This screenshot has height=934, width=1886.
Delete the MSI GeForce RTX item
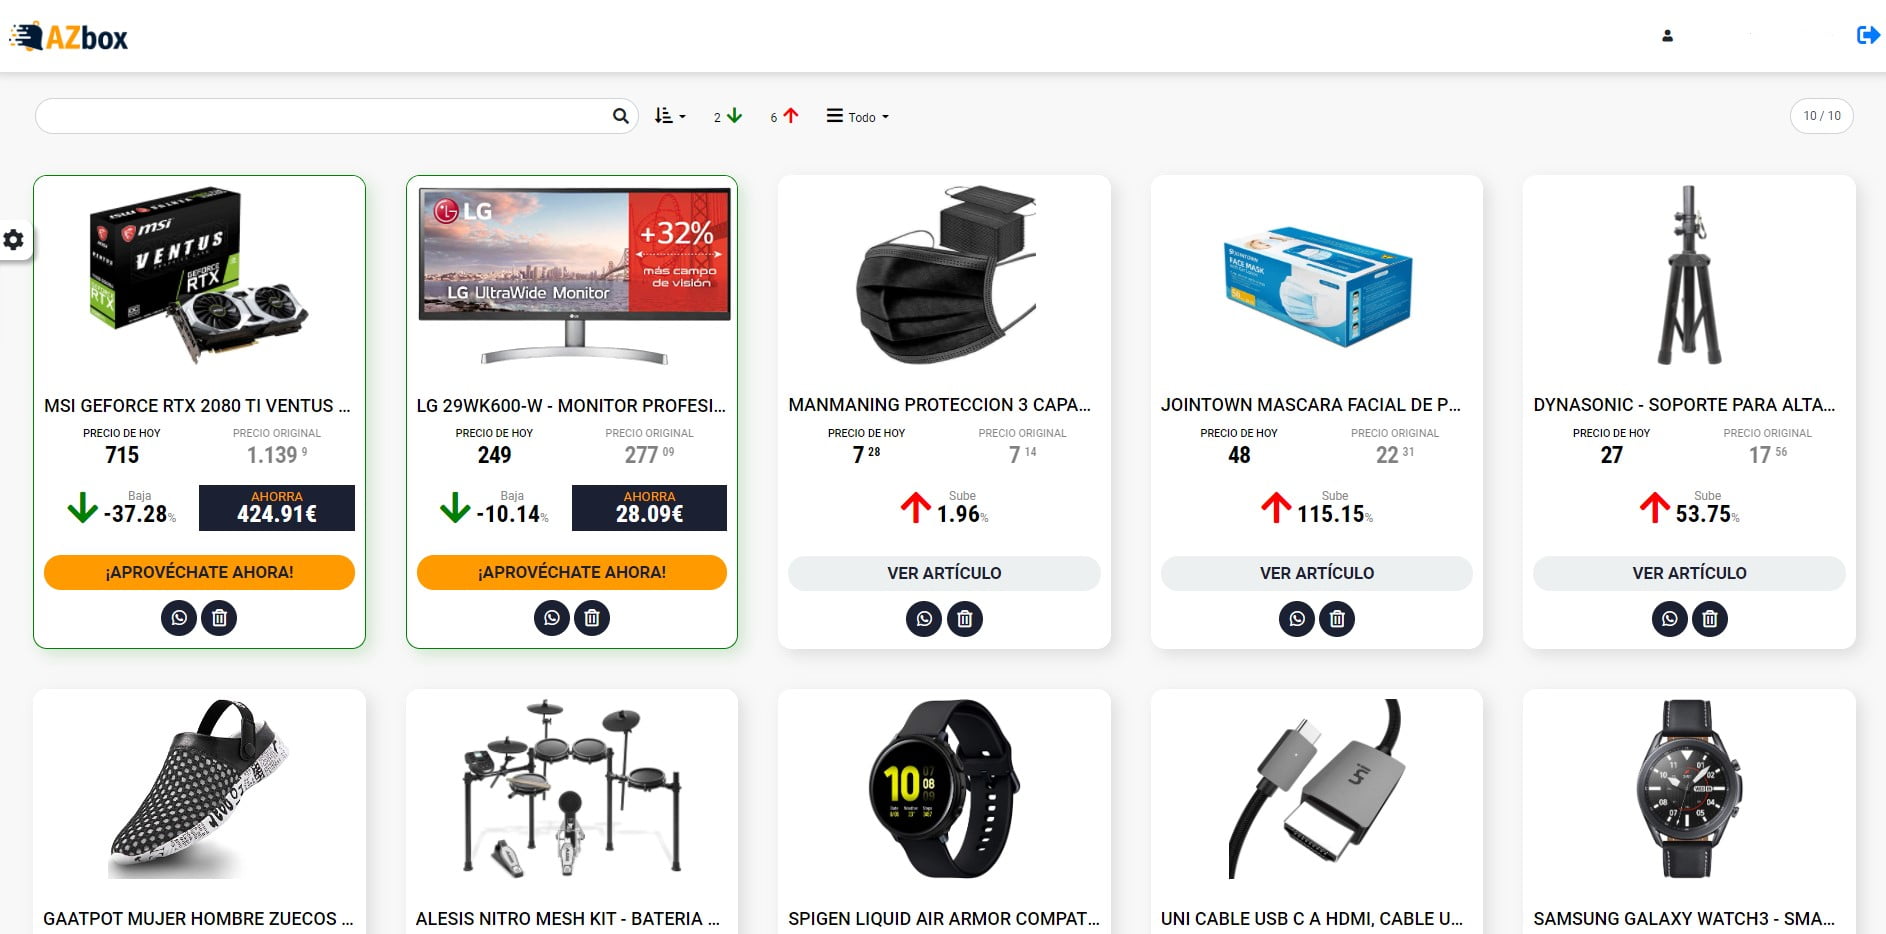point(219,618)
